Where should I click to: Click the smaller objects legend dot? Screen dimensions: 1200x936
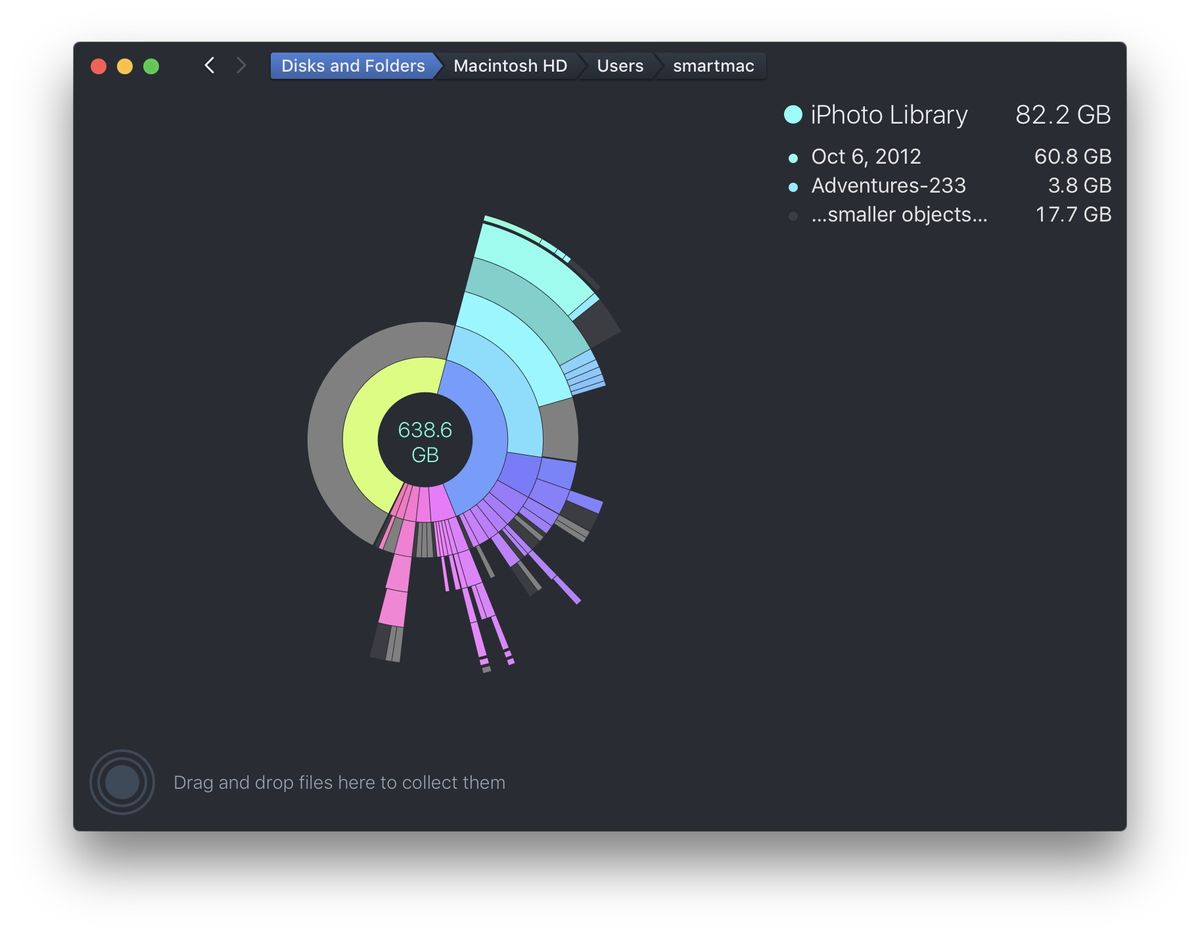[793, 215]
